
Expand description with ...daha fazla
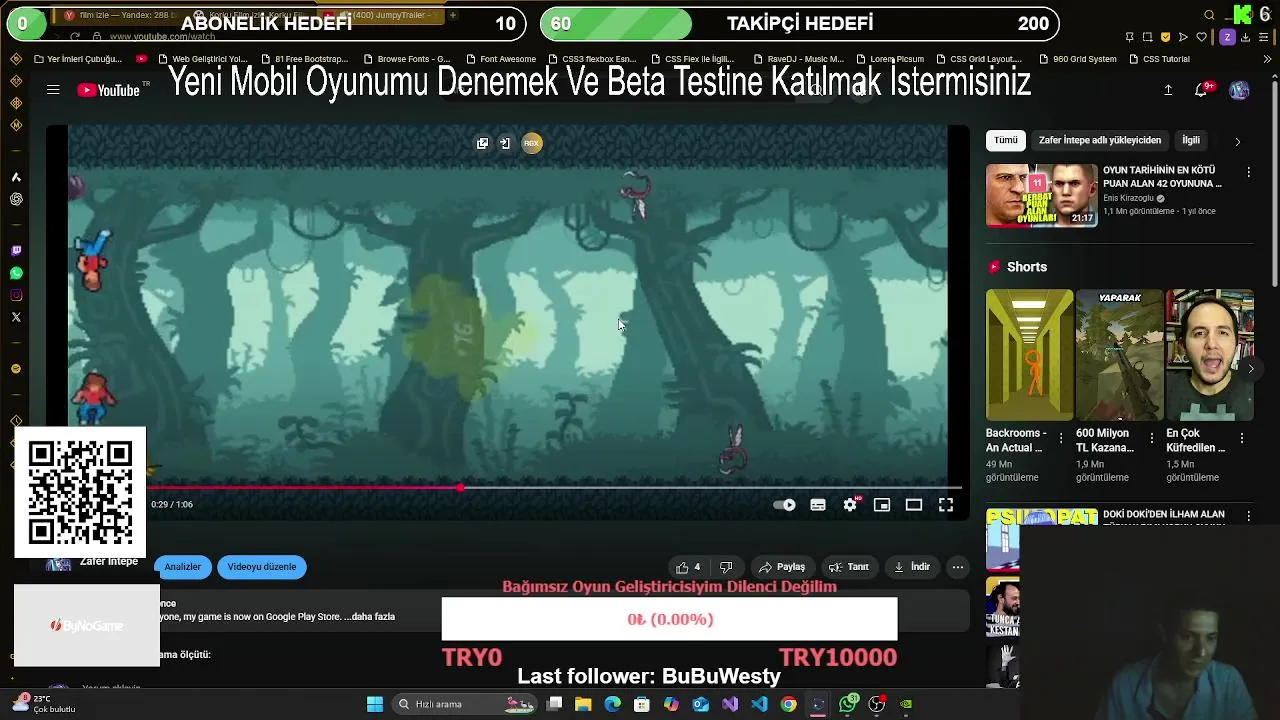point(369,617)
